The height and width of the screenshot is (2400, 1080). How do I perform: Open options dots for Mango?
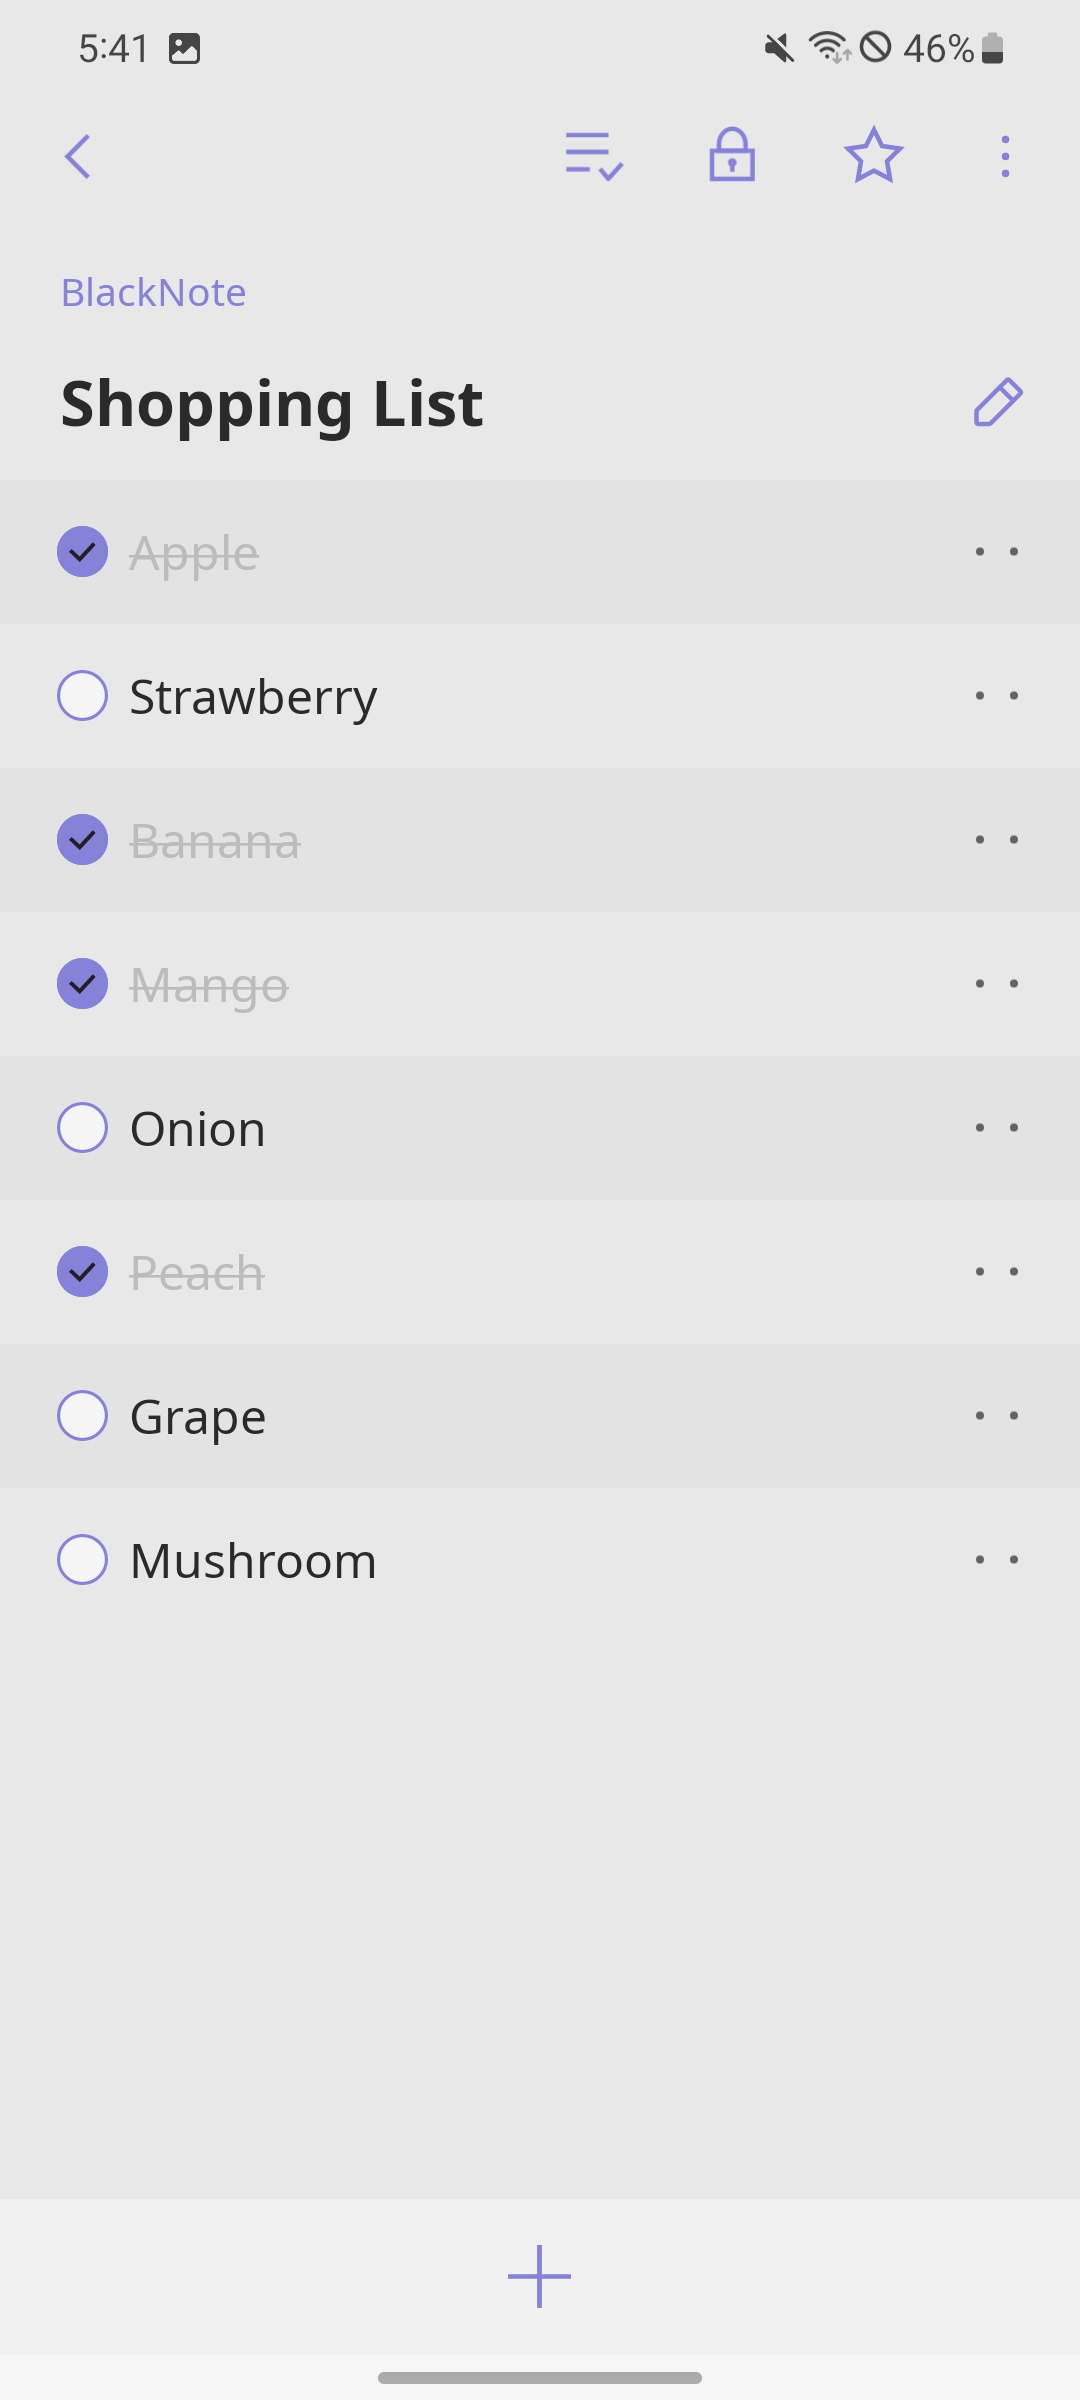pyautogui.click(x=996, y=984)
